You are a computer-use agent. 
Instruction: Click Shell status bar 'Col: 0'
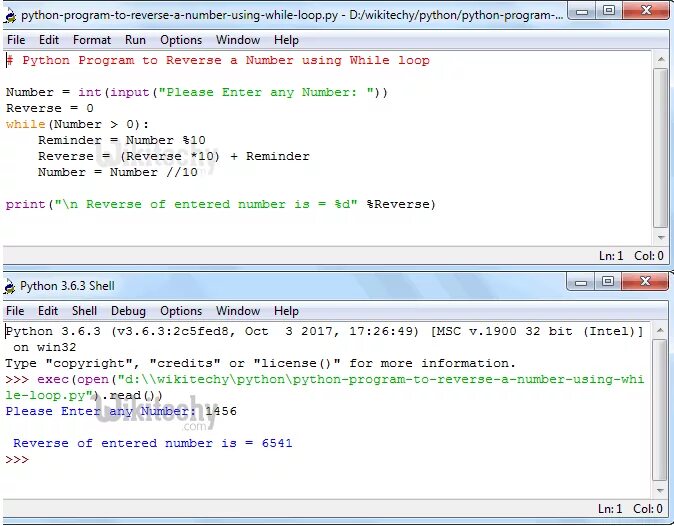coord(648,509)
